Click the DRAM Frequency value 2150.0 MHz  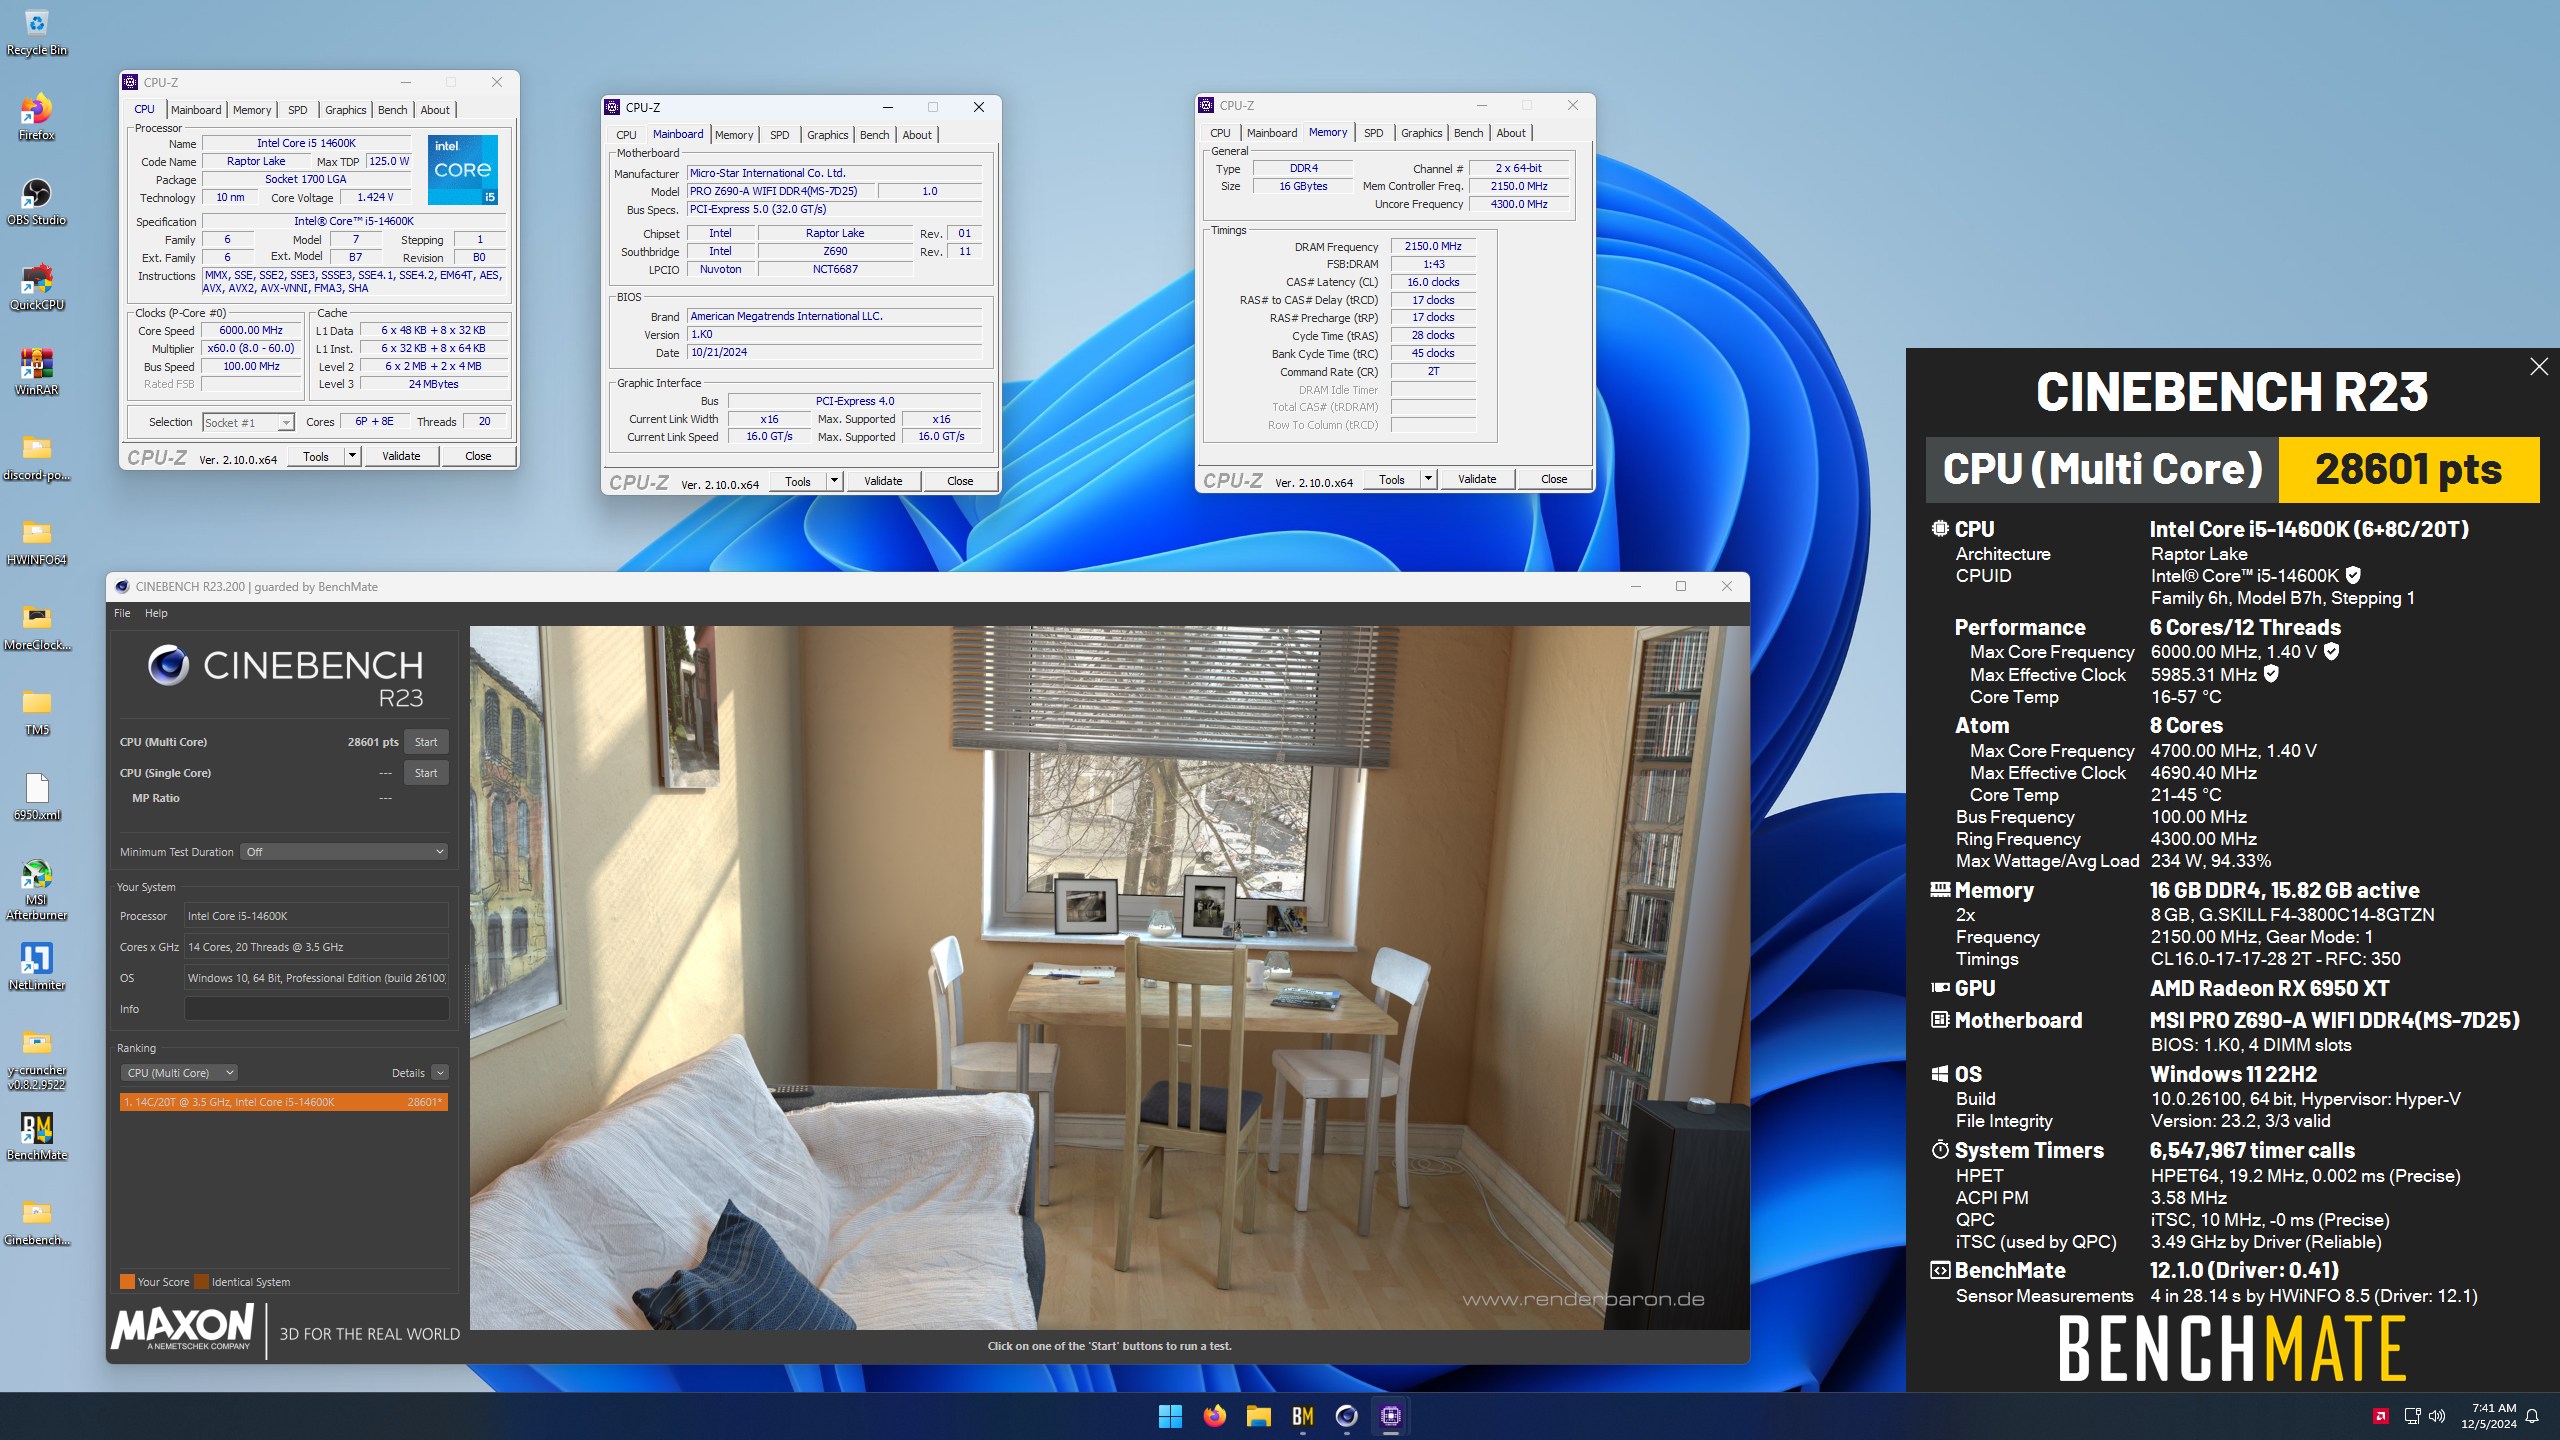1432,246
